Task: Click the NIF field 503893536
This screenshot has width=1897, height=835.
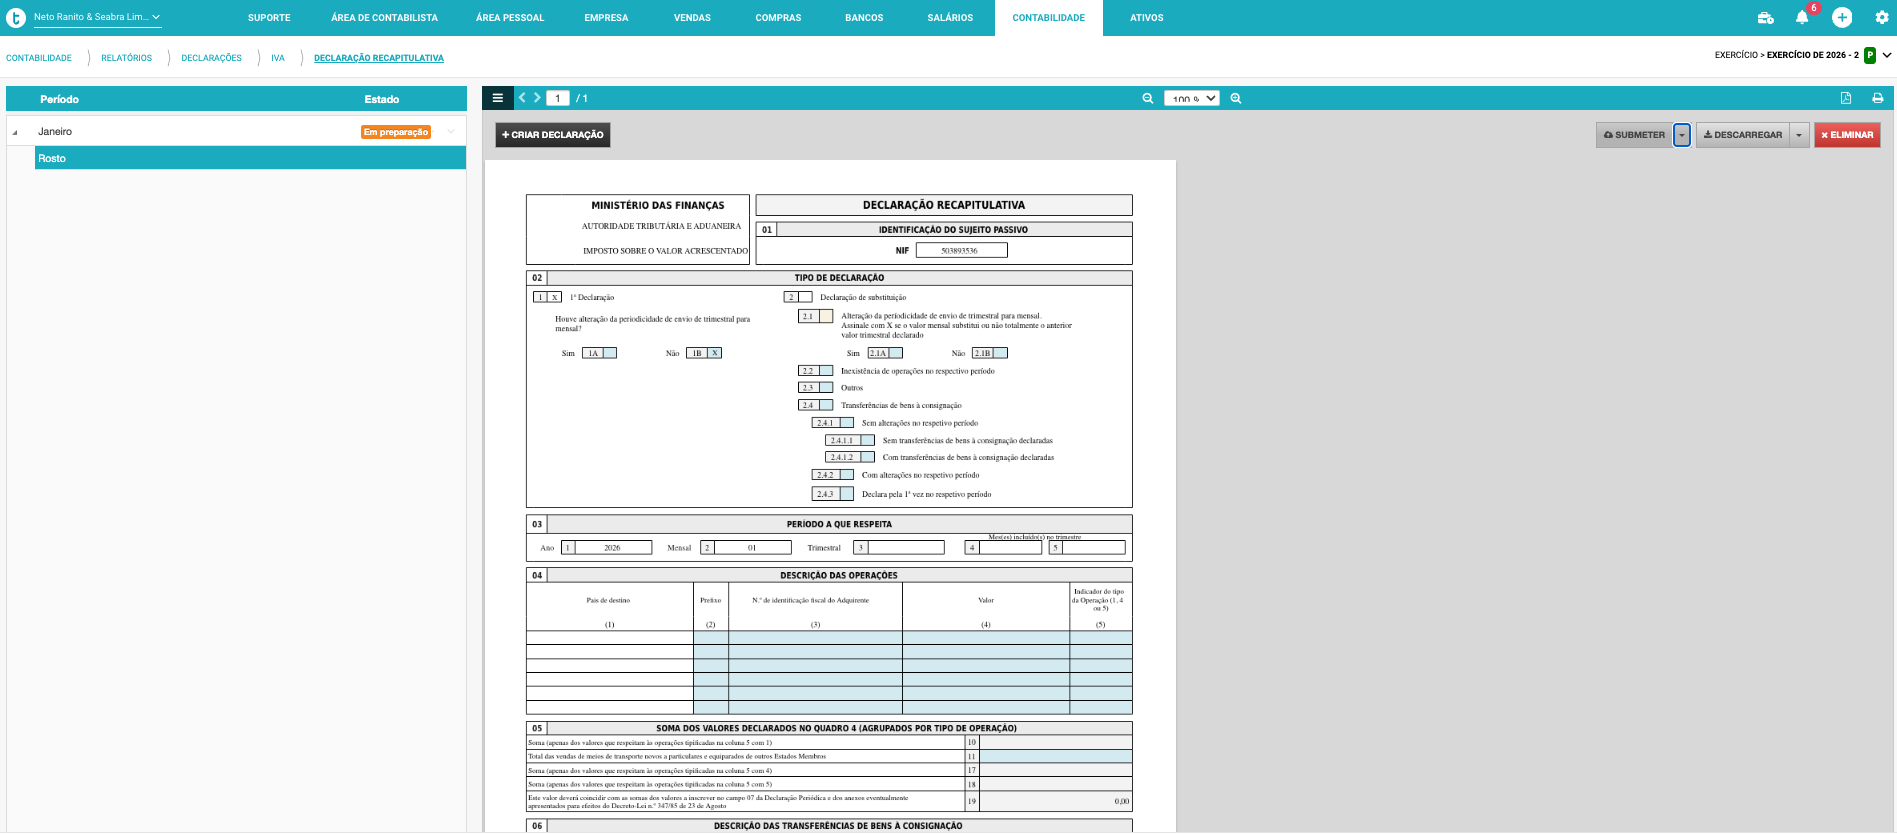Action: [961, 251]
